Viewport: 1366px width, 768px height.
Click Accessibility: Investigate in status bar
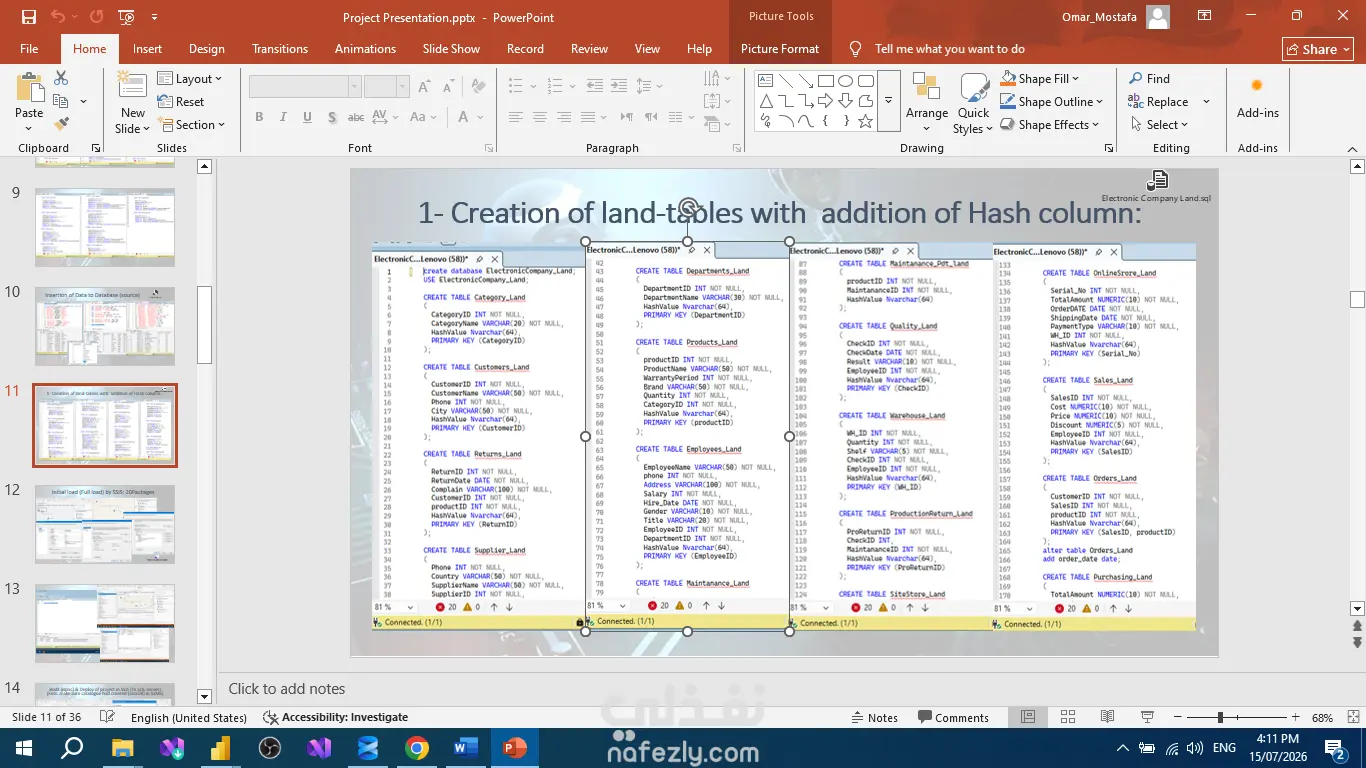point(335,718)
